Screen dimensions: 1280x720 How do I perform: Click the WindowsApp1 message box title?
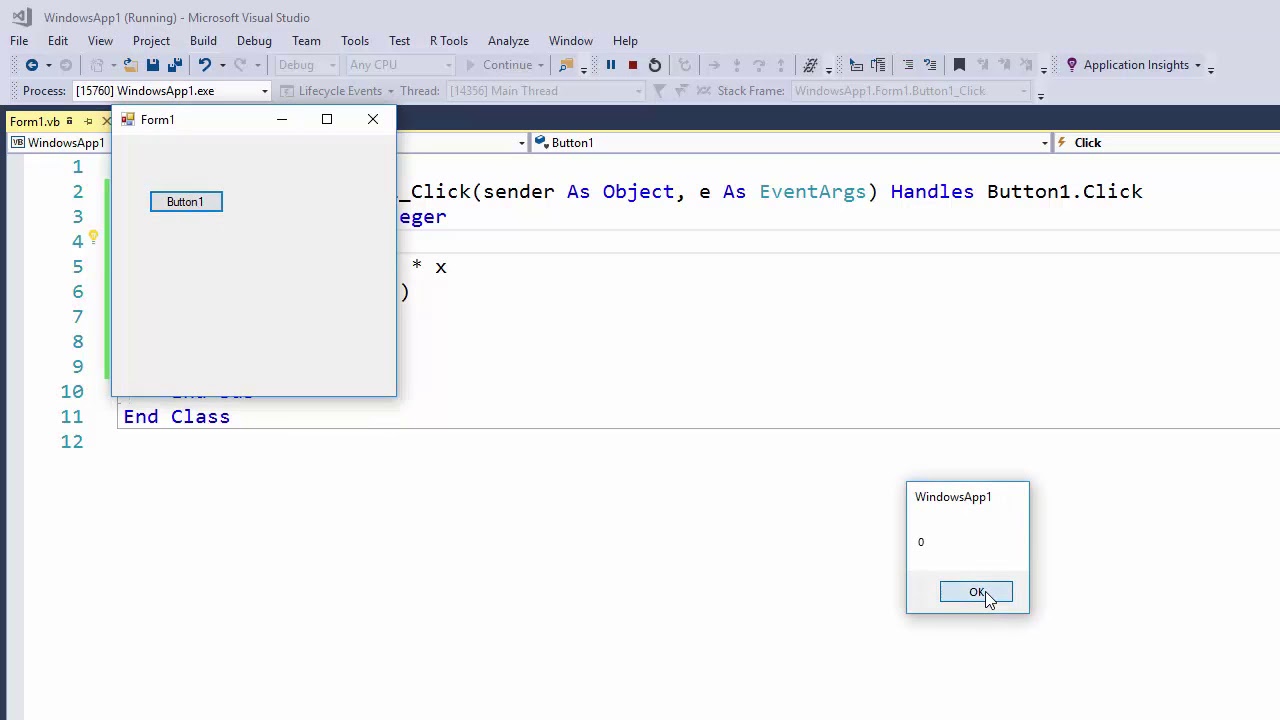click(953, 497)
